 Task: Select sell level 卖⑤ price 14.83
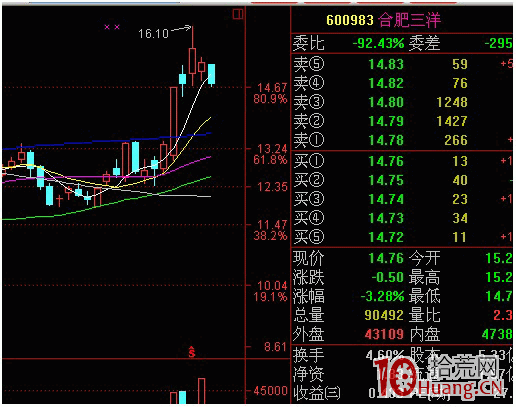click(x=386, y=64)
